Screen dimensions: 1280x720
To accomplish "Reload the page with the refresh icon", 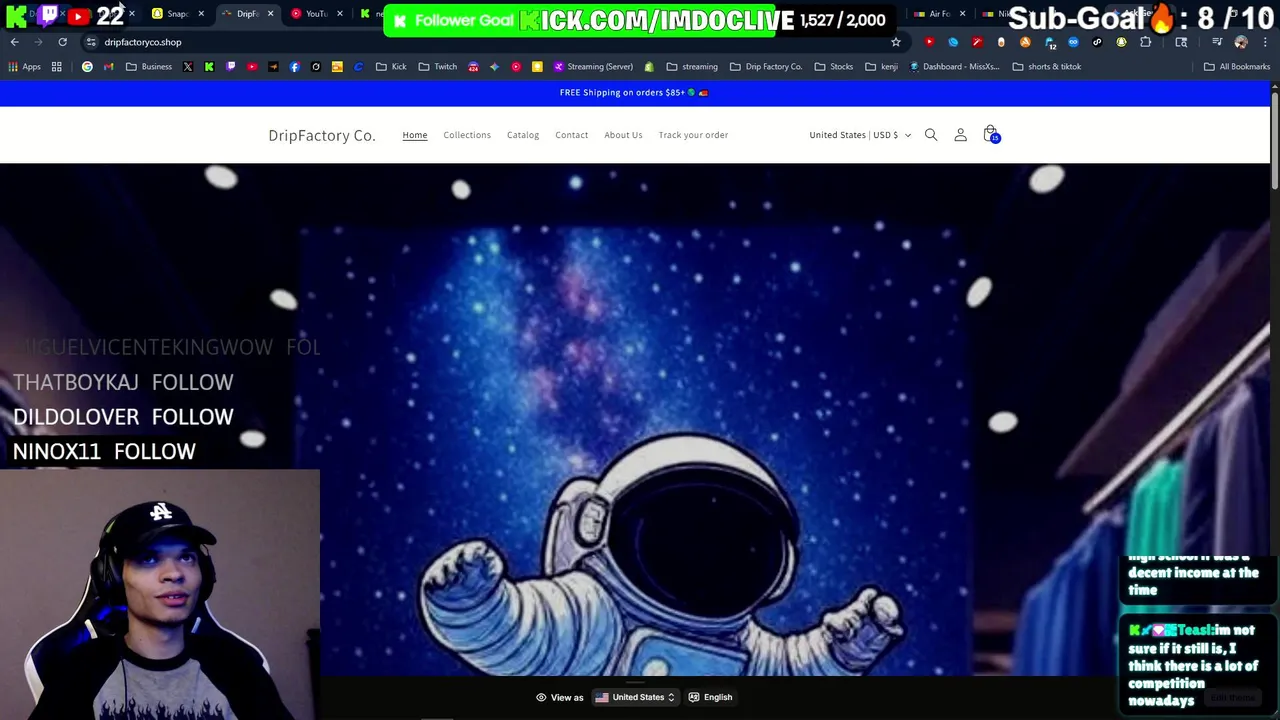I will (x=62, y=42).
